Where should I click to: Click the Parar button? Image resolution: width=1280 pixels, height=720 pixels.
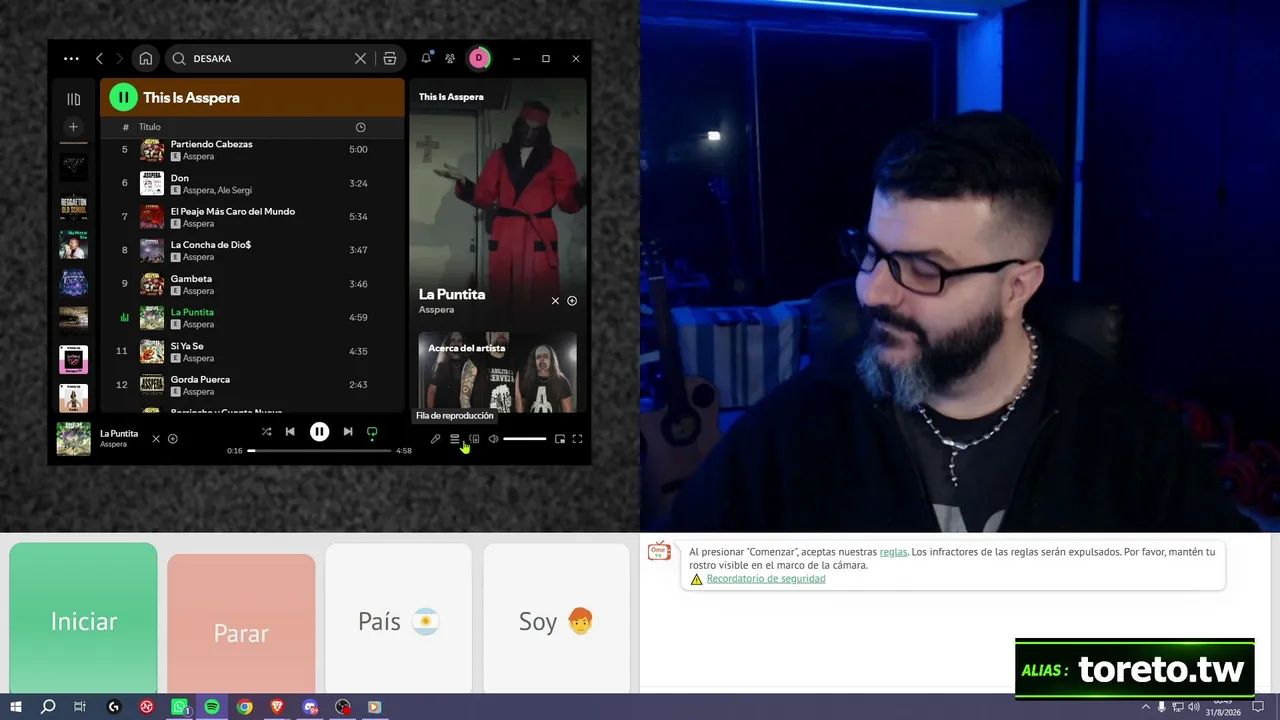[241, 624]
